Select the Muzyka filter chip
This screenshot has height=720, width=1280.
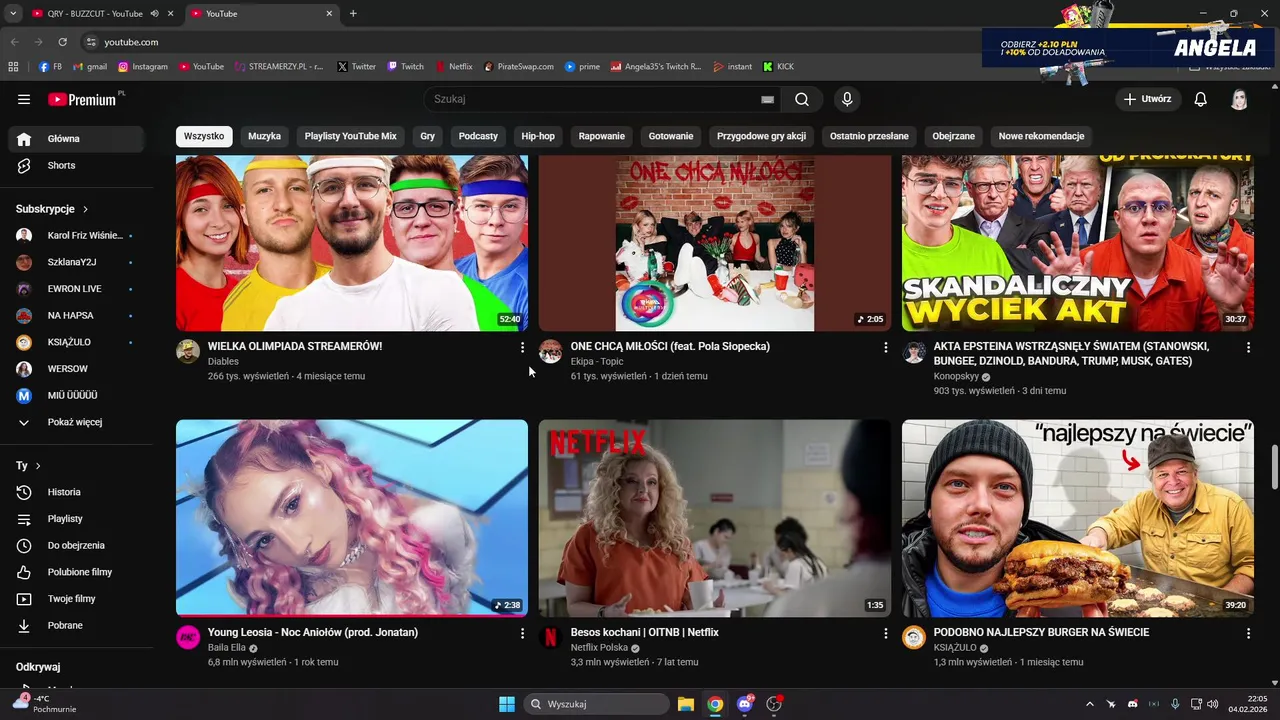click(265, 136)
